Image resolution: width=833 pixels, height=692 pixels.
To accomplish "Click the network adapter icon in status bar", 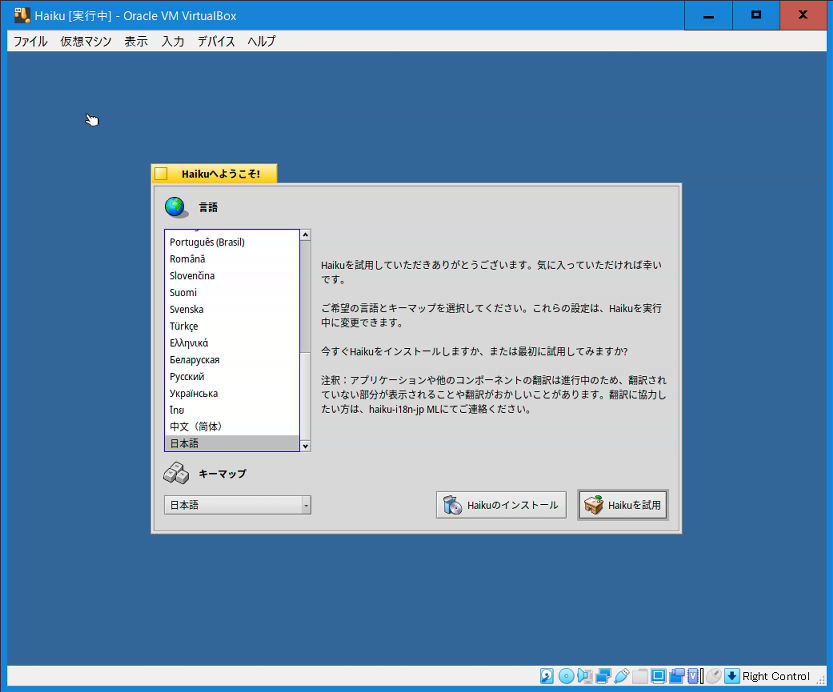I will [604, 676].
